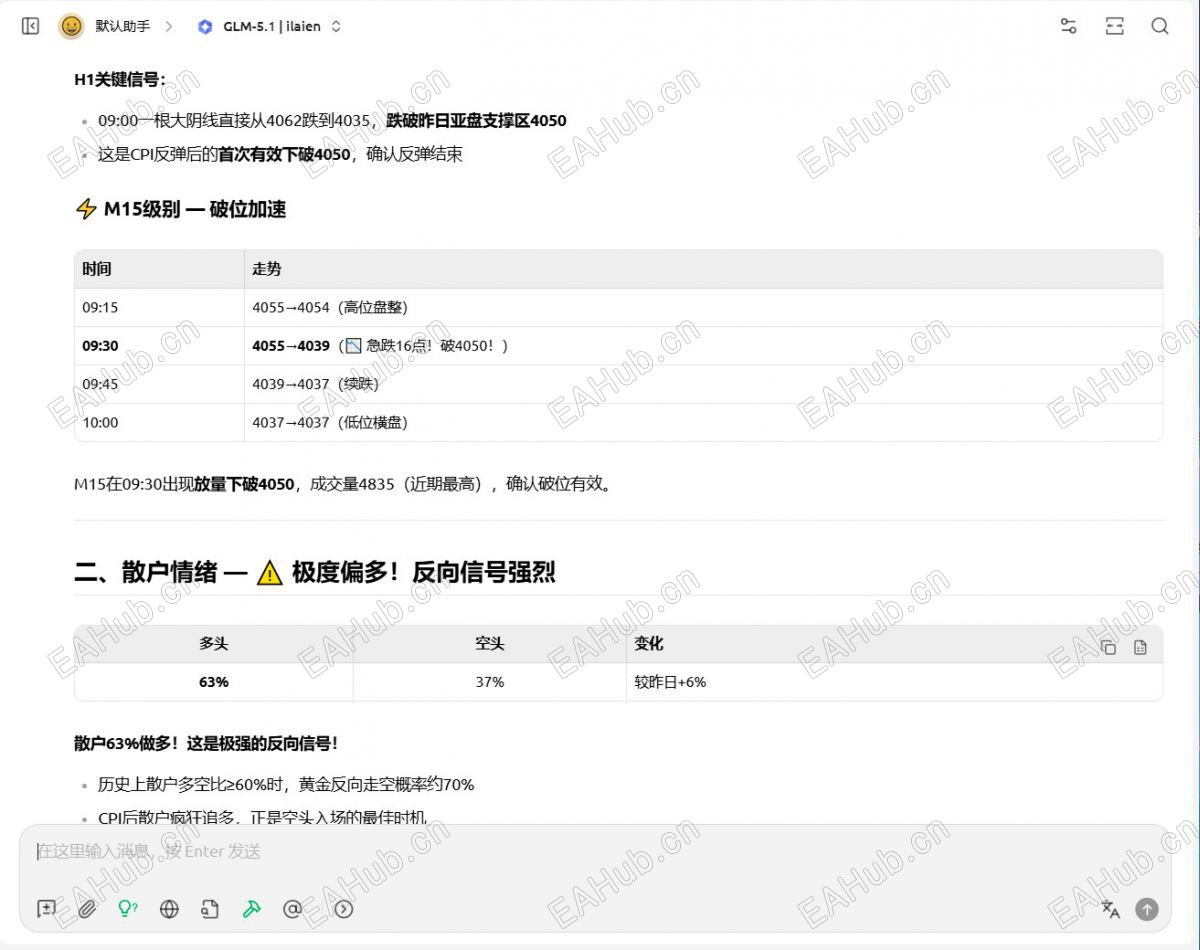Click the 63% cell
This screenshot has width=1200, height=950.
tap(214, 682)
